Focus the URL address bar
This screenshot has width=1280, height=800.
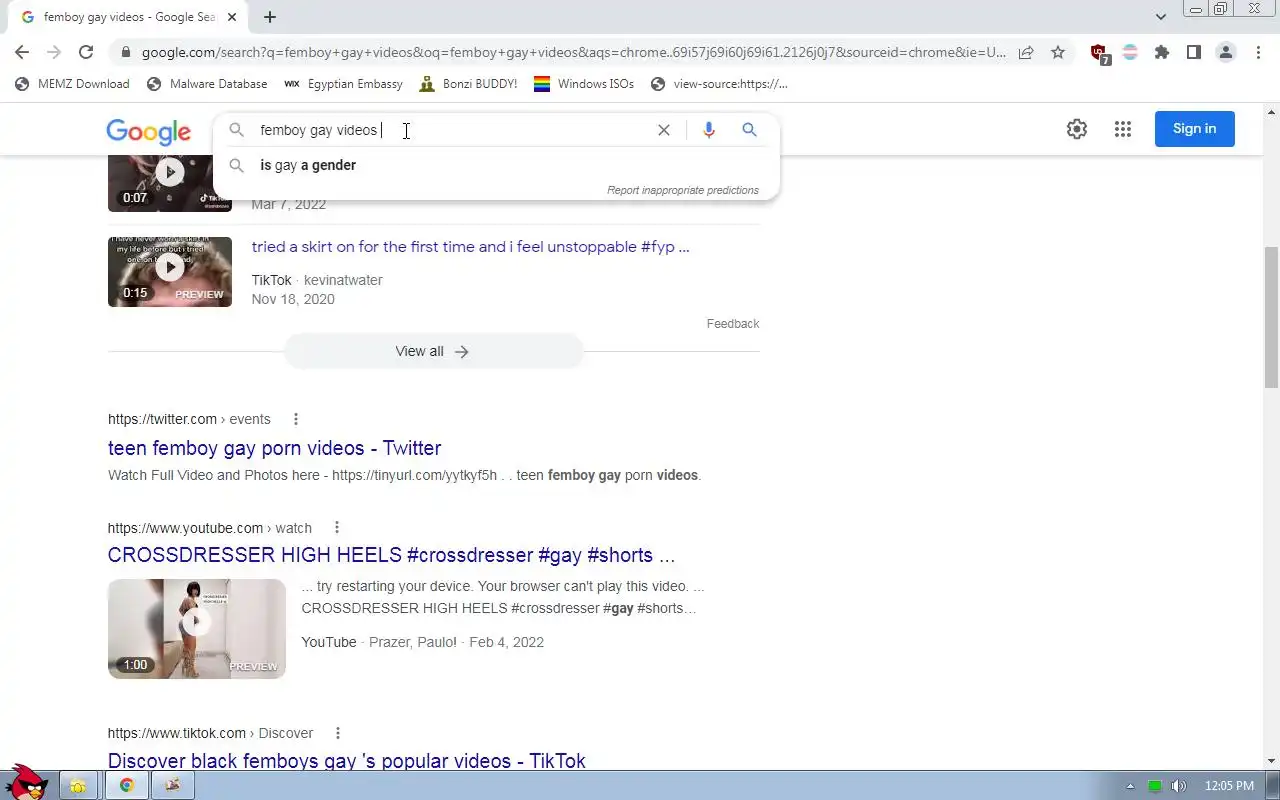click(573, 53)
